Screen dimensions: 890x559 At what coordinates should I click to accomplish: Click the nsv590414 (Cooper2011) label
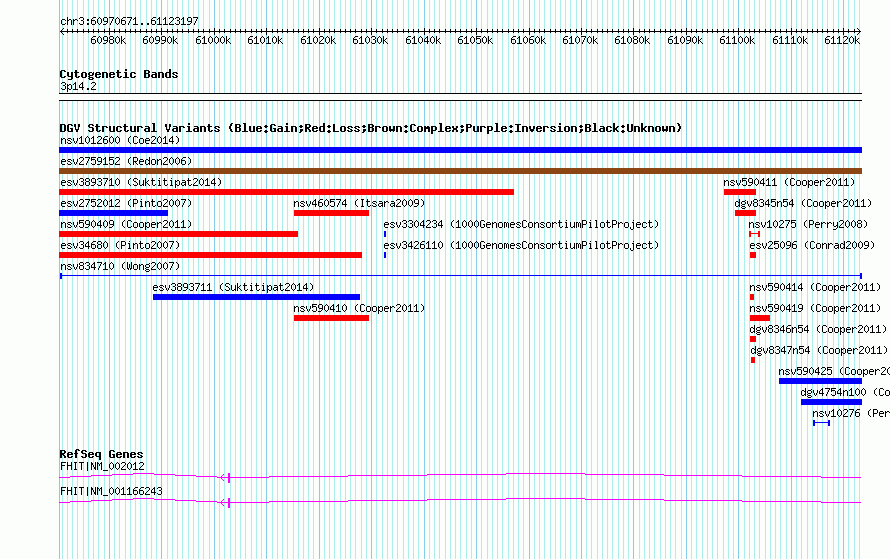(x=815, y=287)
